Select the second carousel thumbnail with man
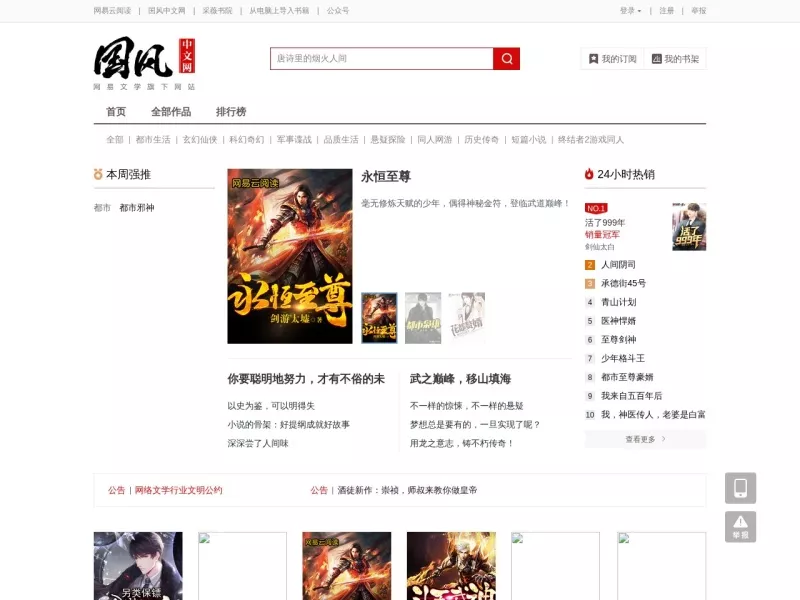The image size is (800, 600). 423,318
